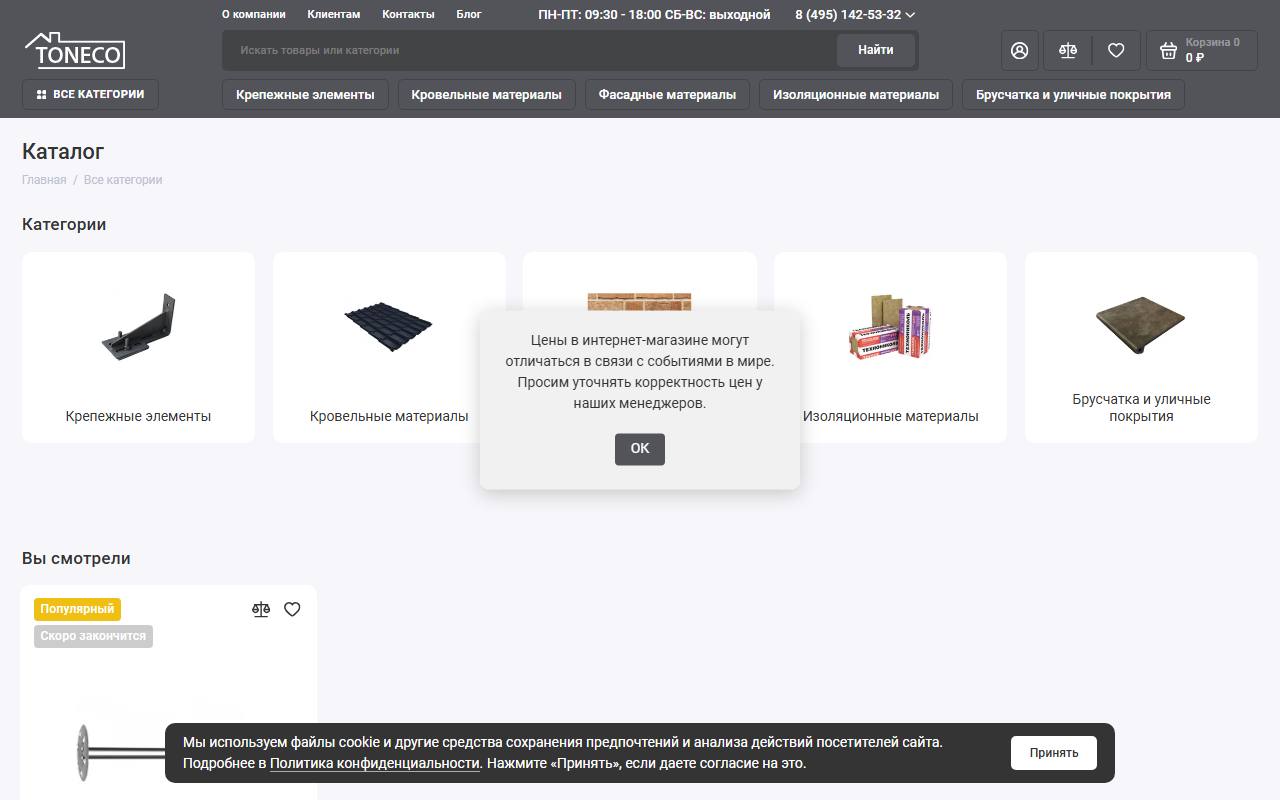The height and width of the screenshot is (800, 1280).
Task: Open the comparison scales icon in header
Action: (x=1068, y=50)
